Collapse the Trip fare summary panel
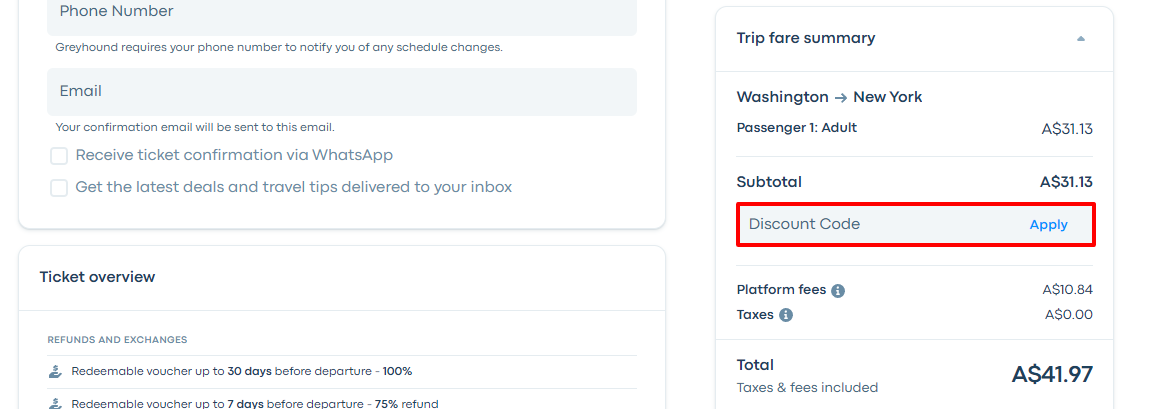This screenshot has width=1163, height=409. (1080, 39)
